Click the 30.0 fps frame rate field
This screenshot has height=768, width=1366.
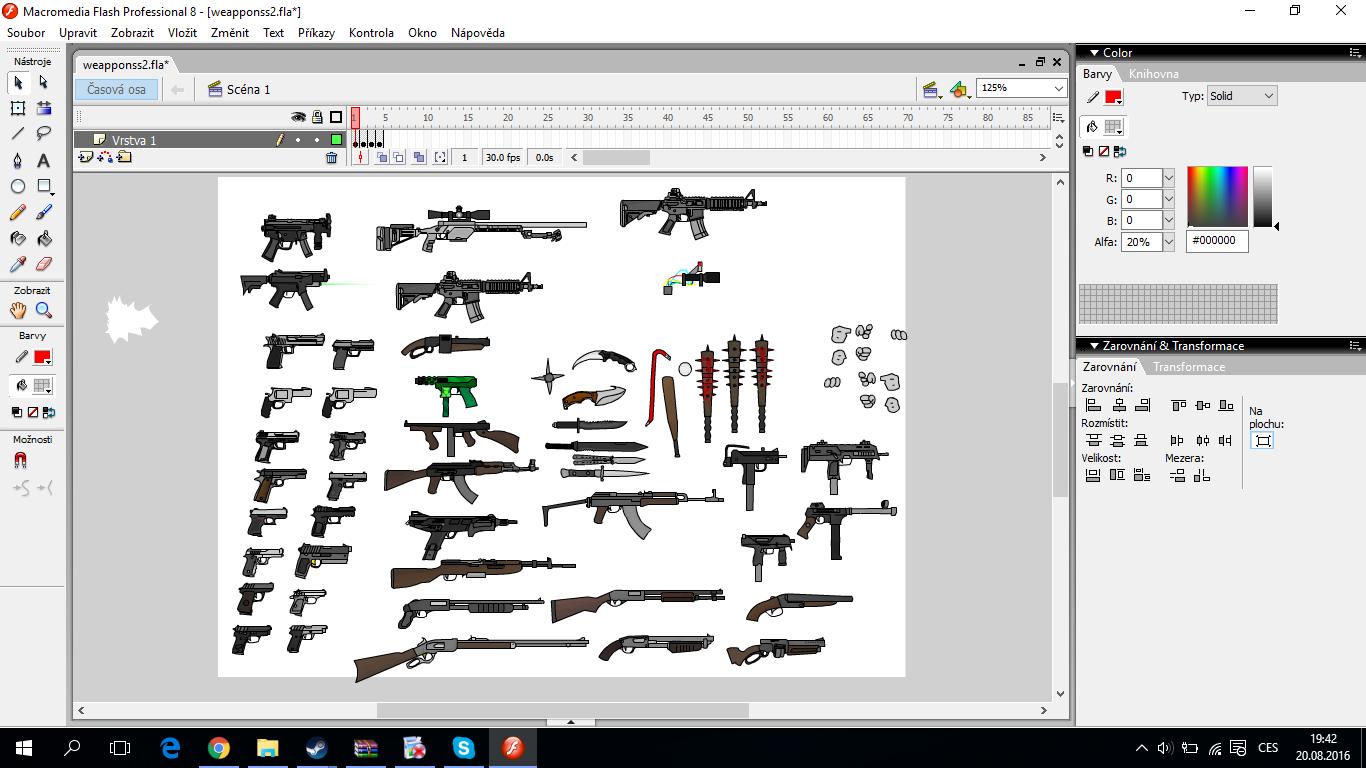point(504,158)
